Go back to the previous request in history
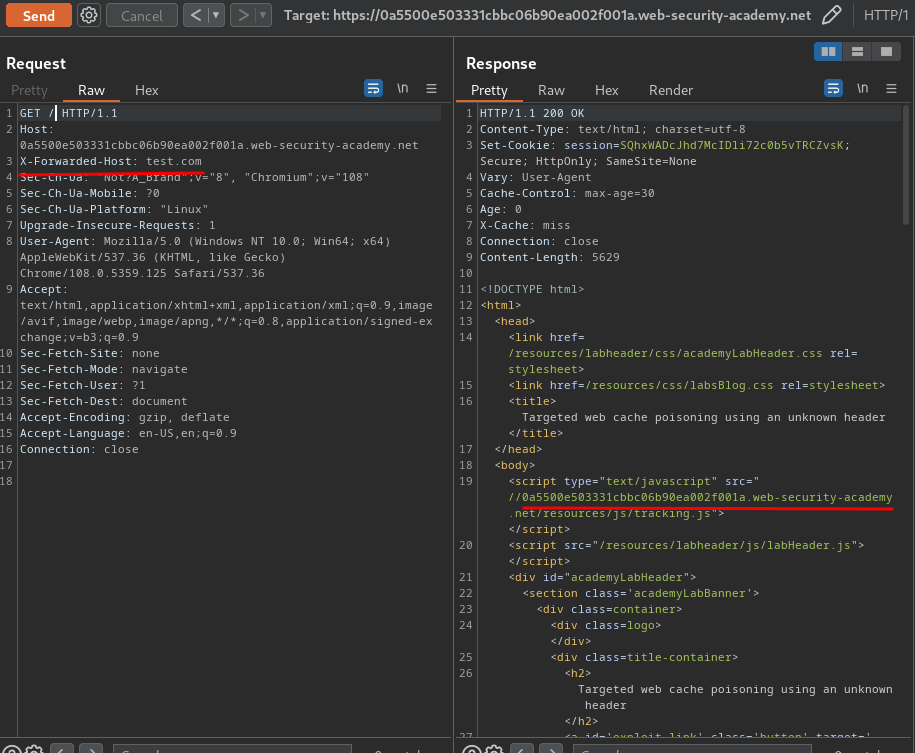The image size is (915, 753). [x=196, y=15]
